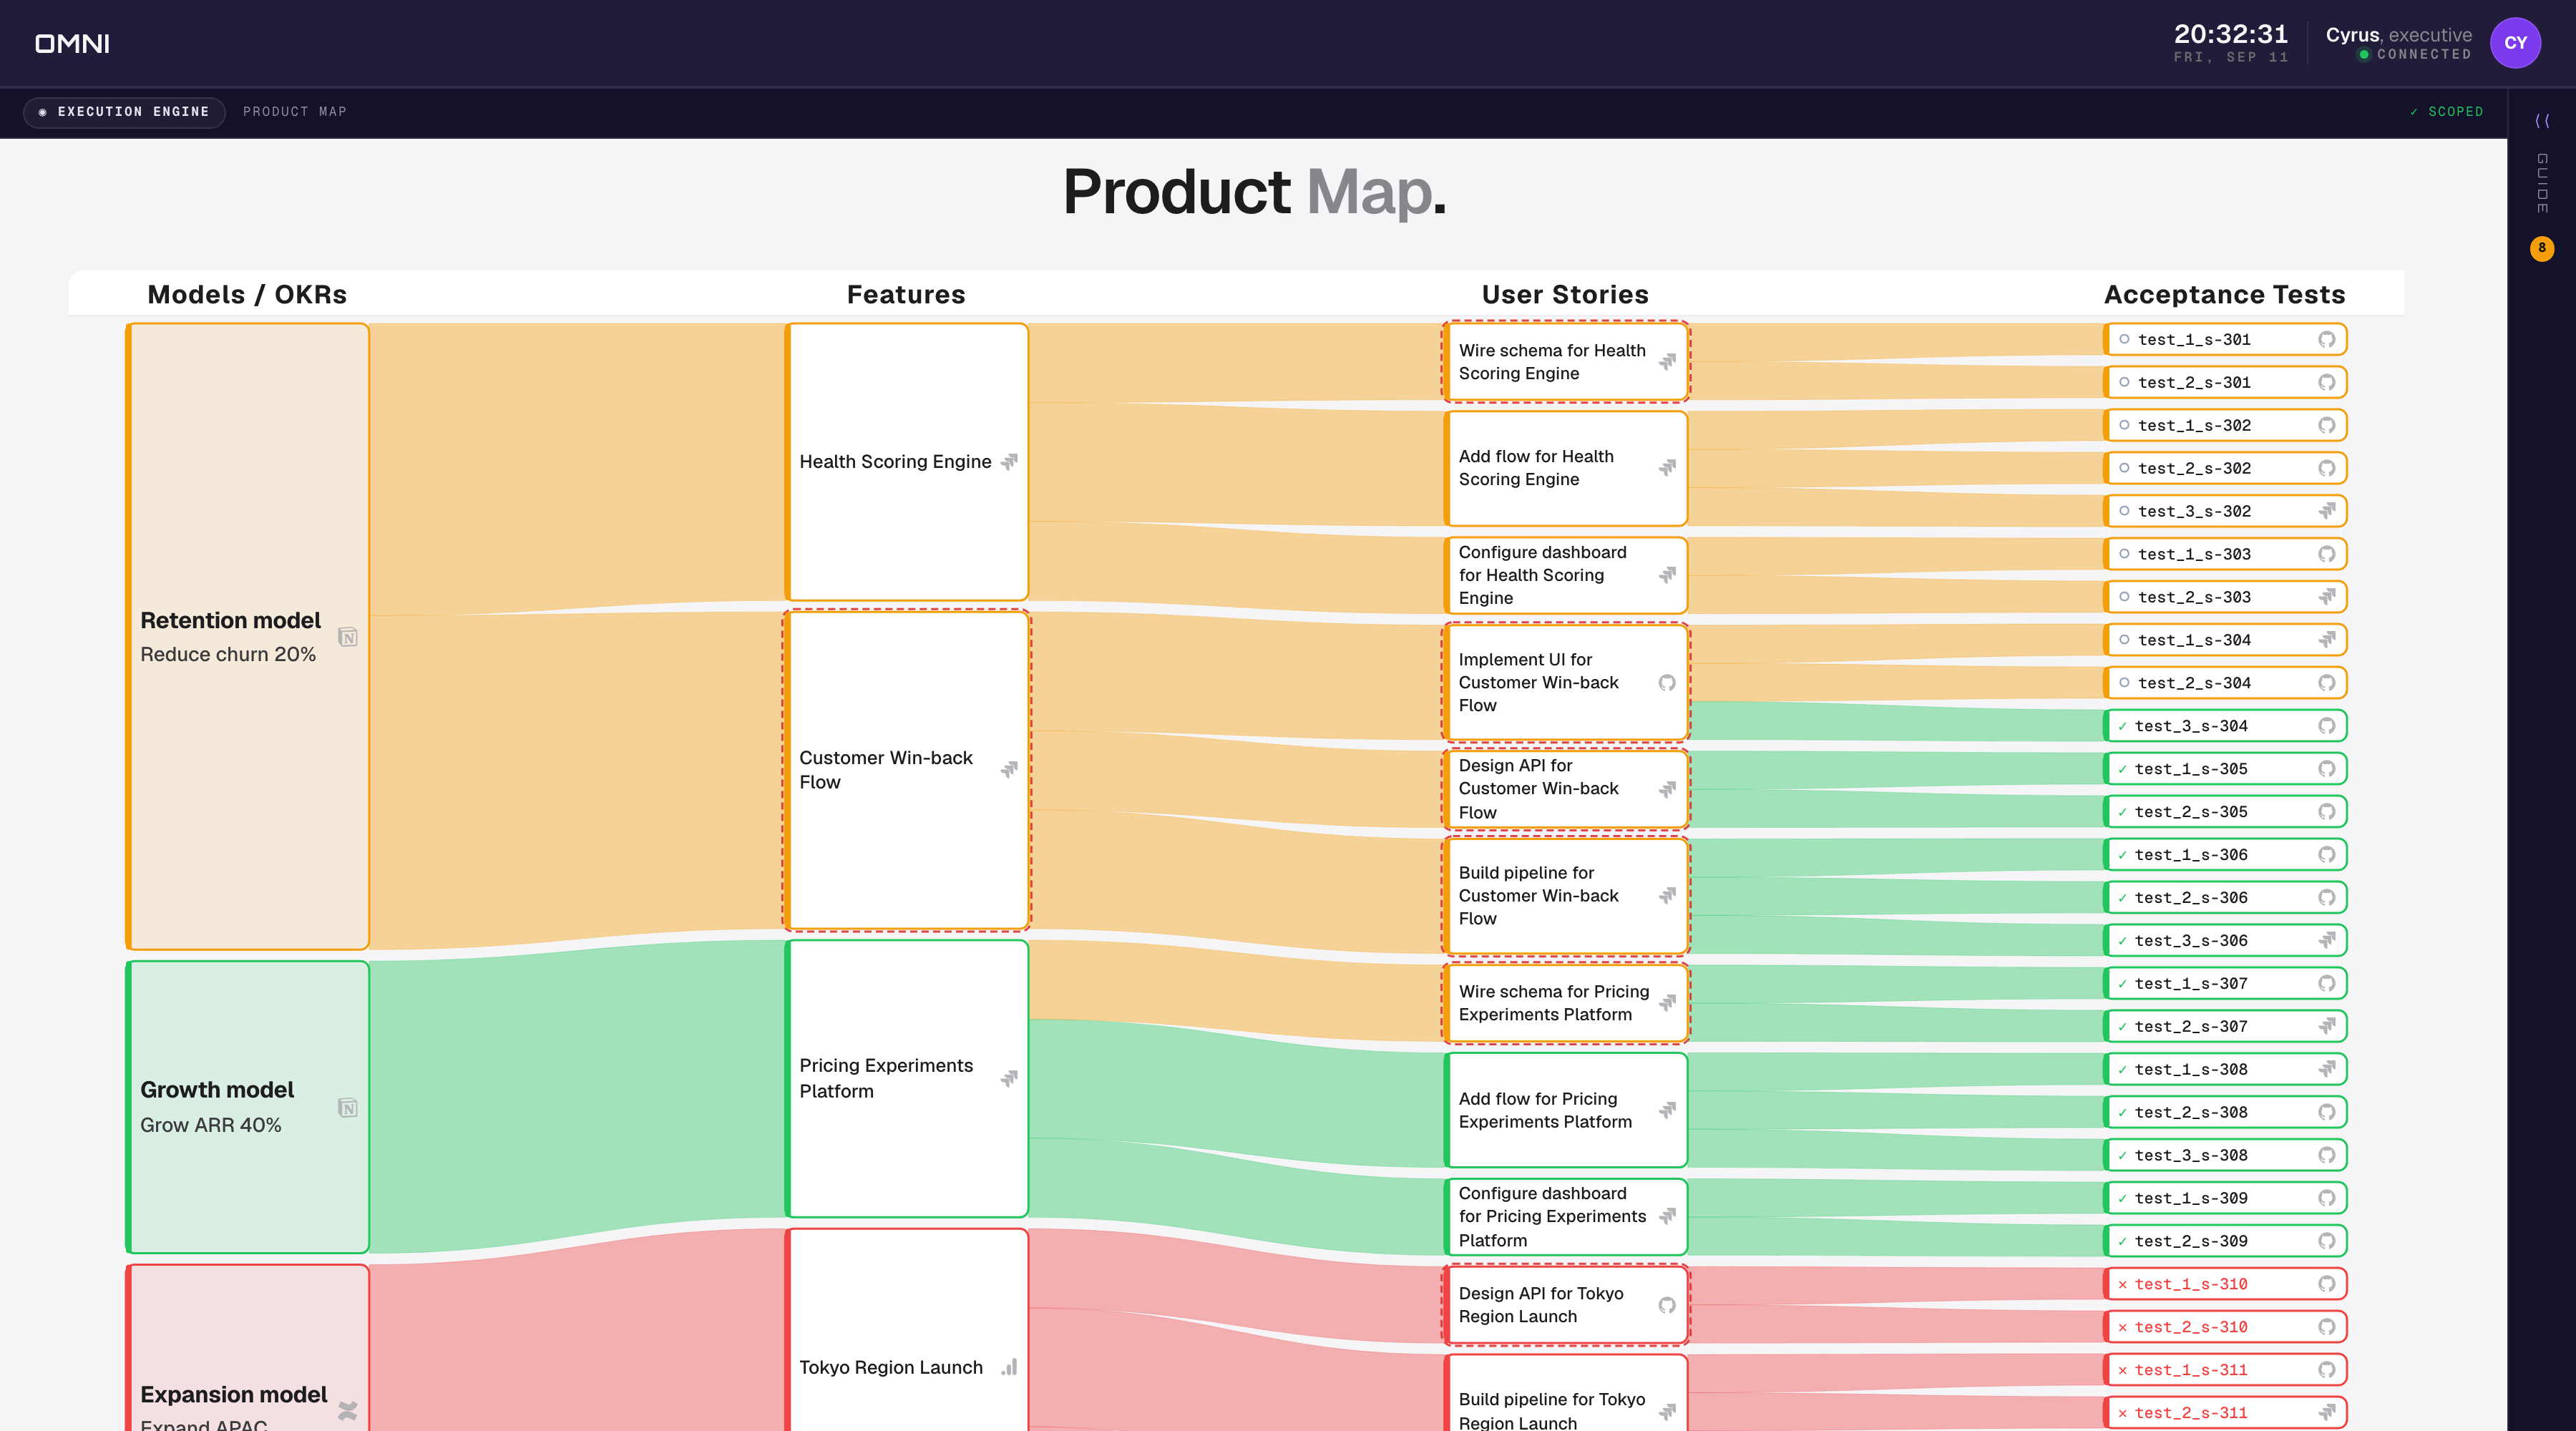
Task: Click the Scoped status indicator
Action: click(x=2446, y=112)
